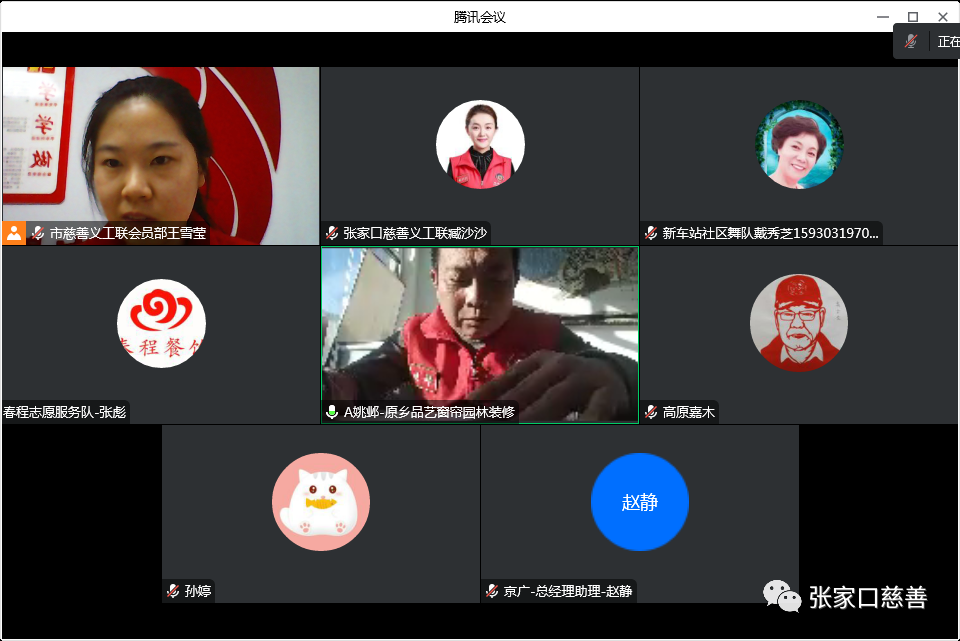Click the red flower logo avatar of 春程志愿服务队
The height and width of the screenshot is (641, 960).
(161, 323)
